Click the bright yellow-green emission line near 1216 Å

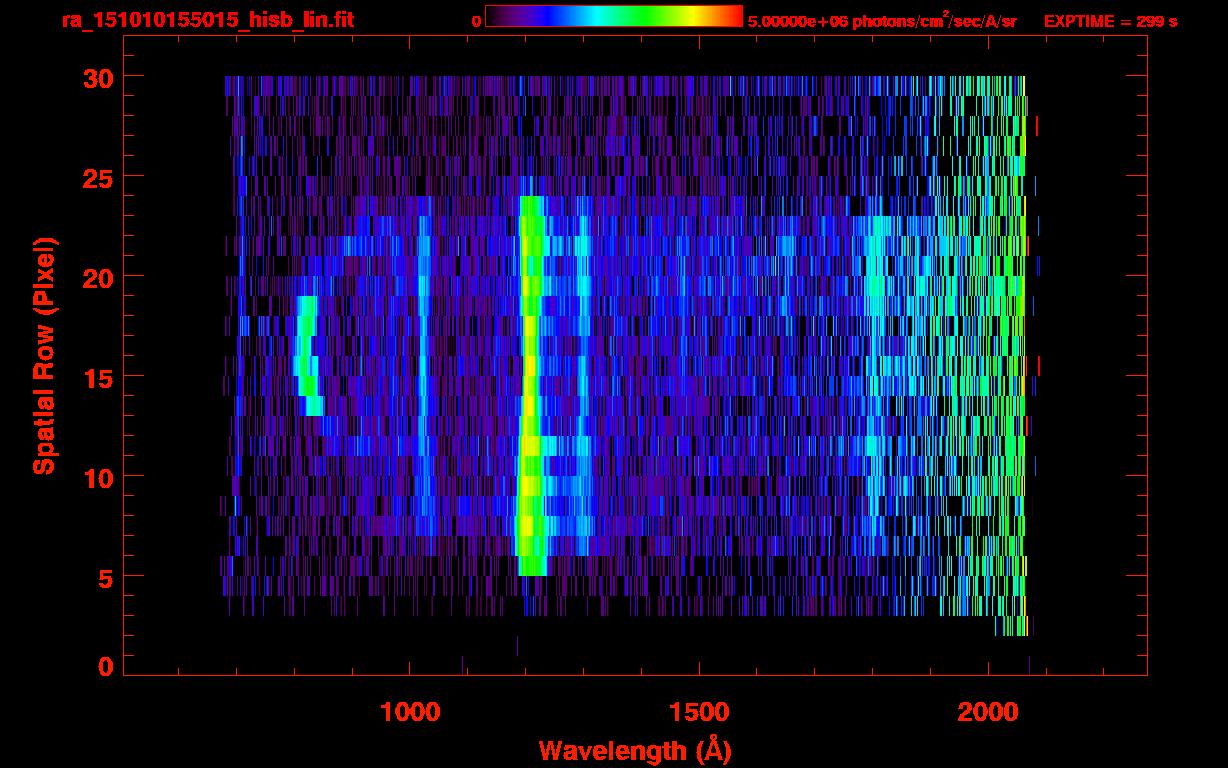pyautogui.click(x=530, y=385)
